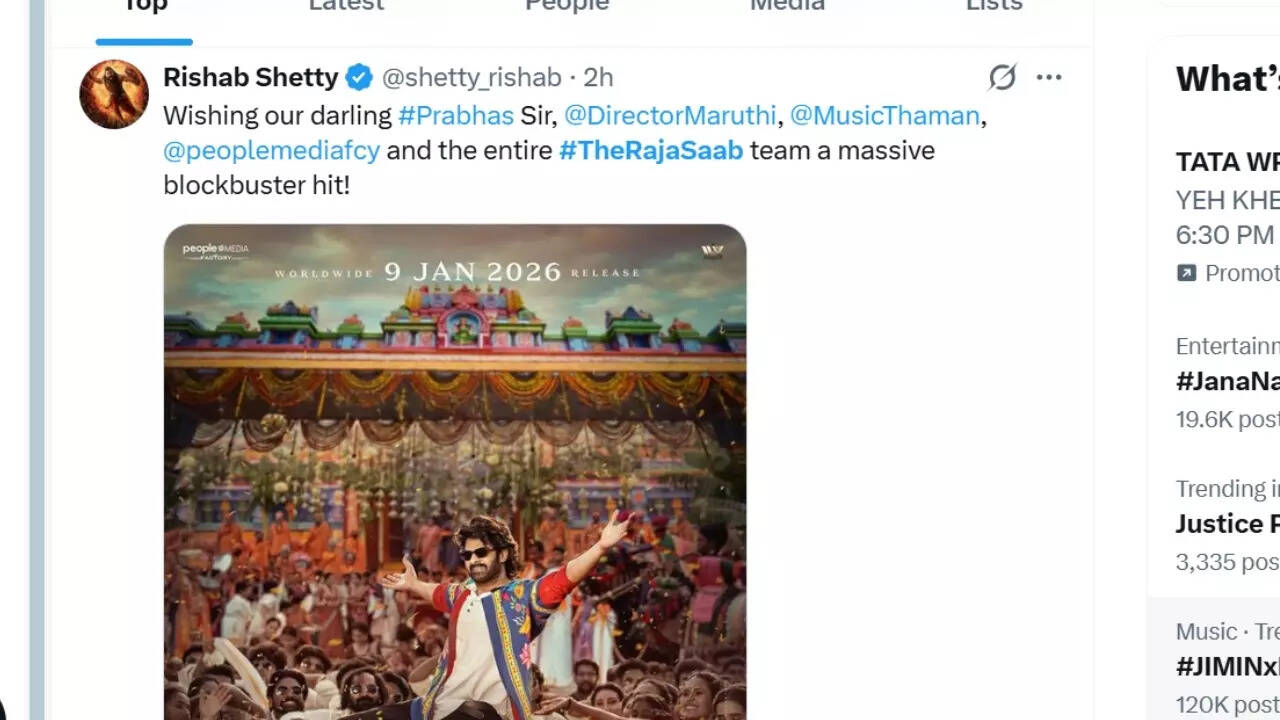Open the #Prabhas hashtag
Viewport: 1280px width, 720px height.
pos(455,115)
